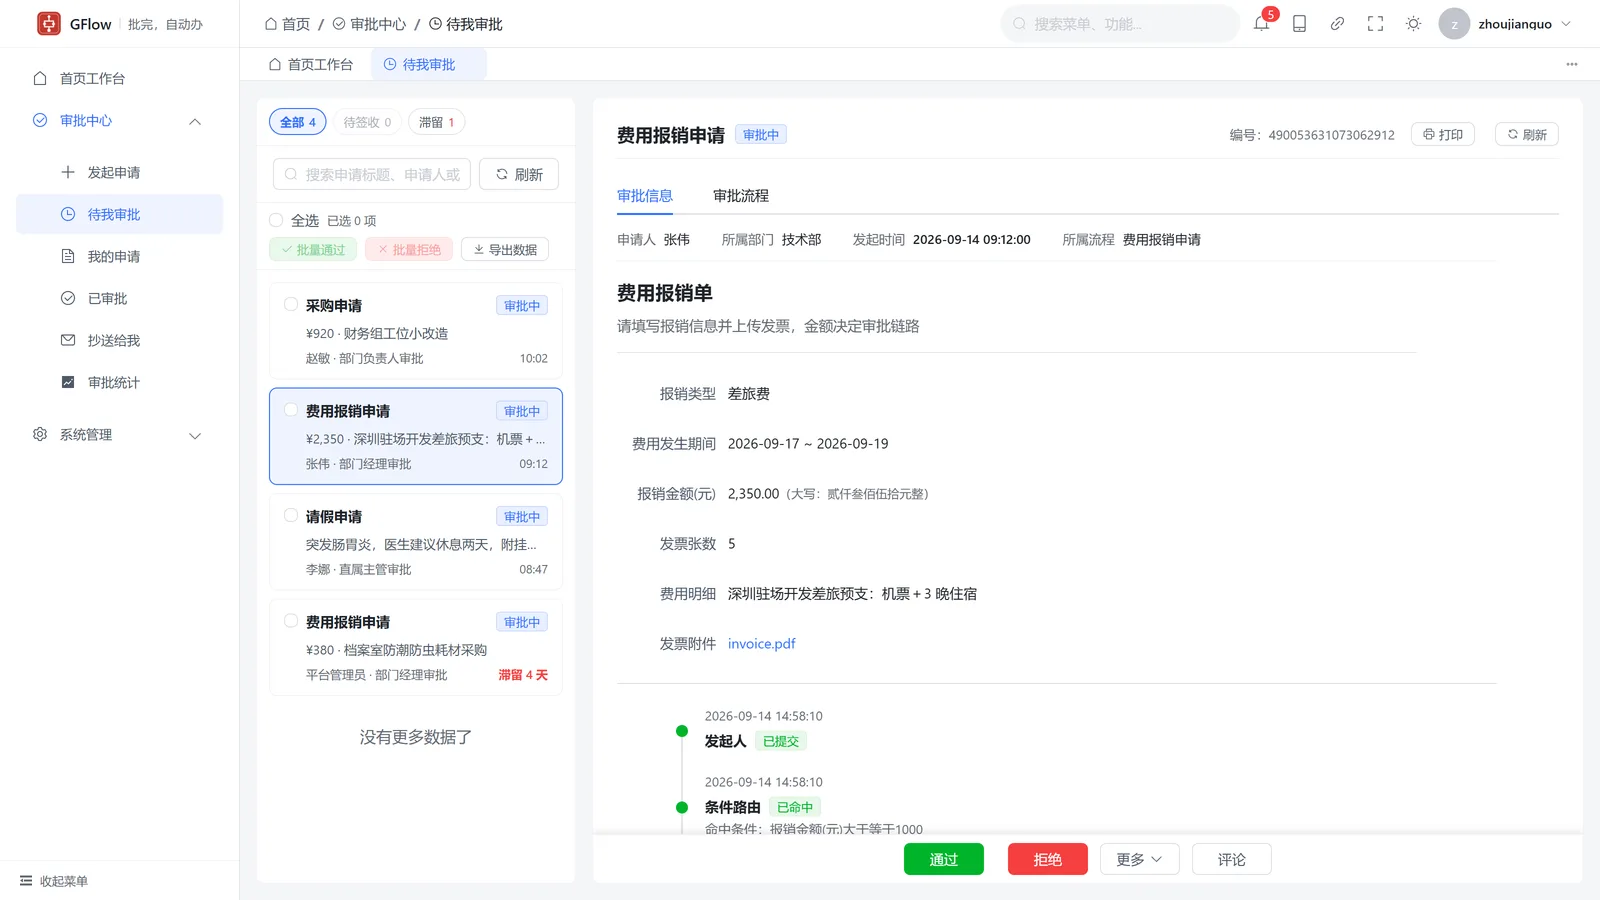
Task: Show 全部 4 items filter
Action: click(x=298, y=122)
